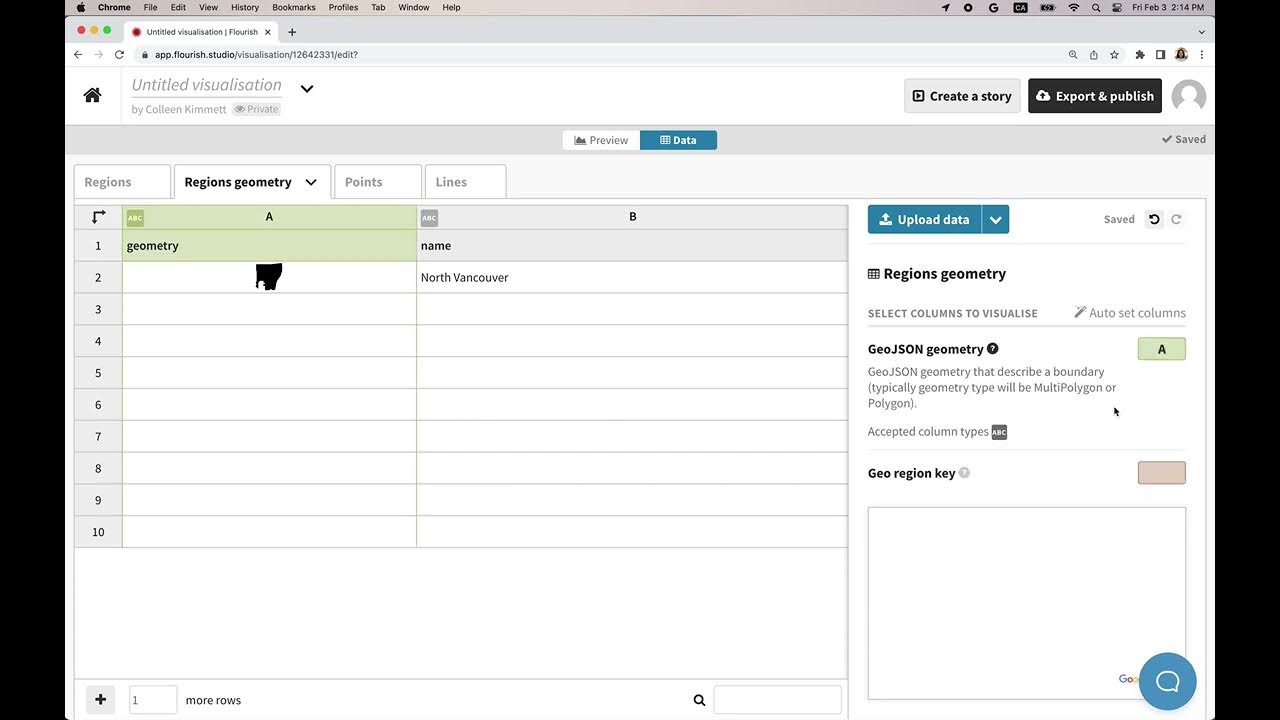Click GeoJSON geometry column A field

(x=1162, y=349)
